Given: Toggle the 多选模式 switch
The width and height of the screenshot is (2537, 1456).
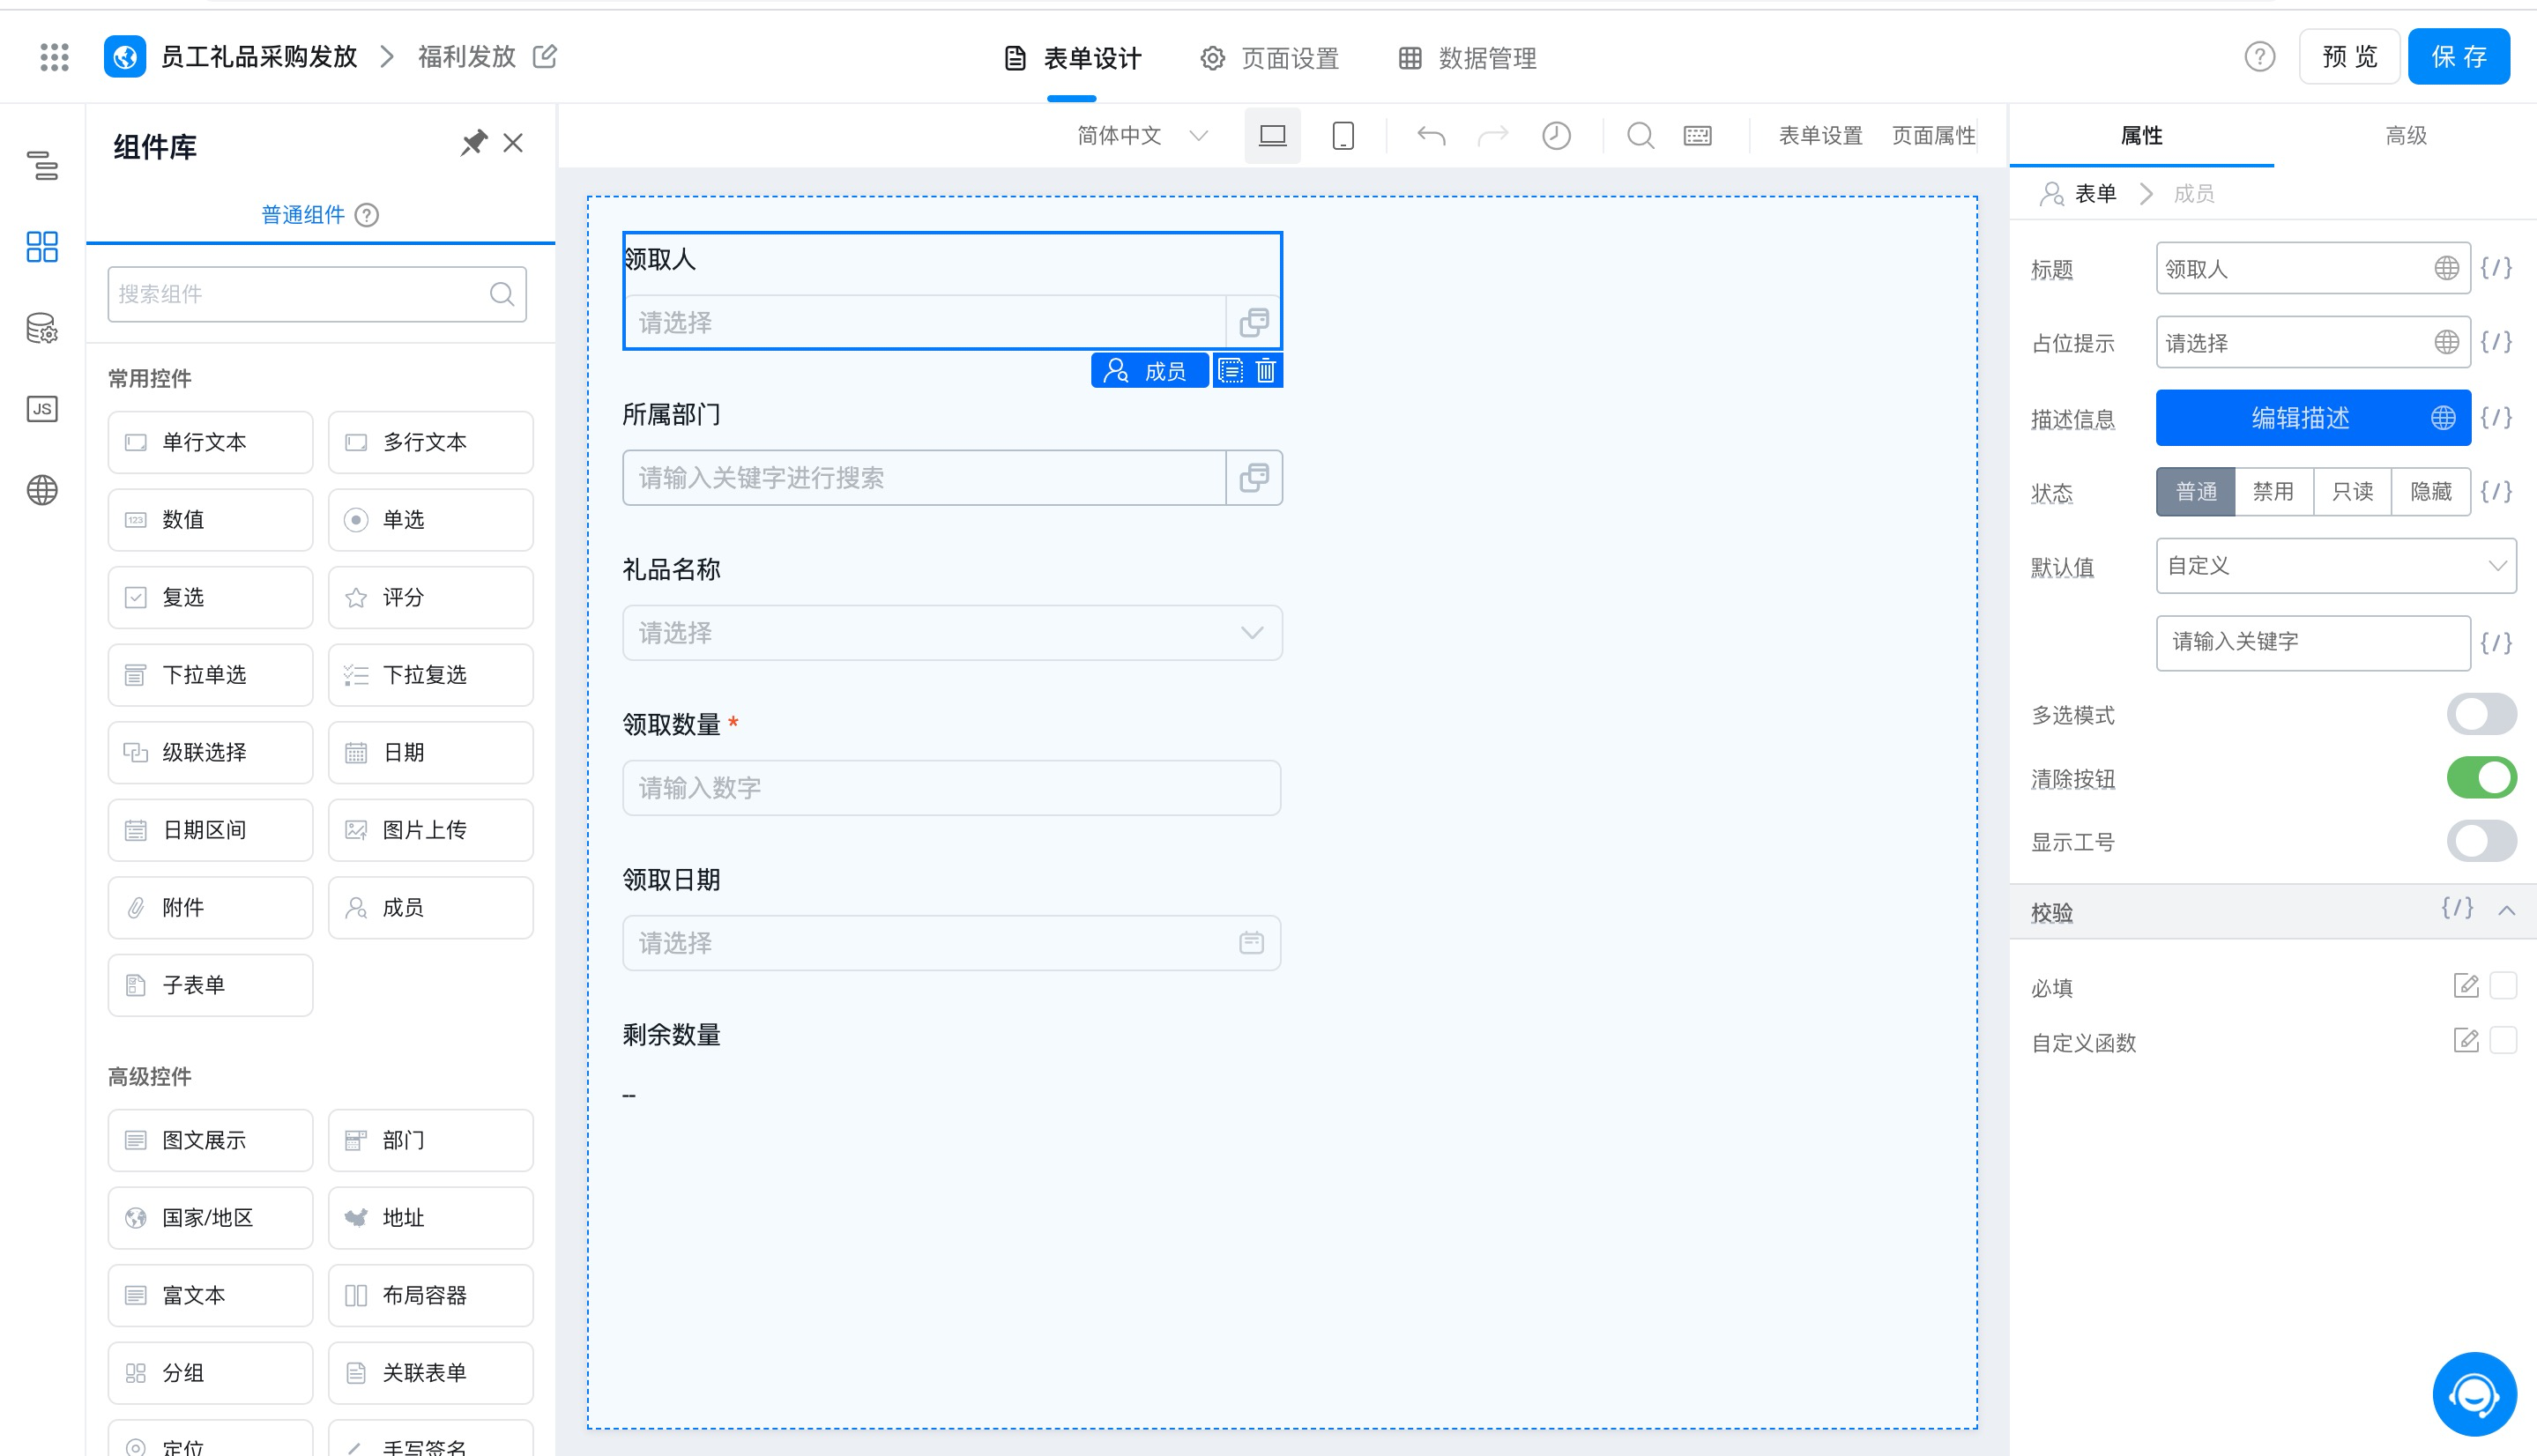Looking at the screenshot, I should pos(2481,714).
